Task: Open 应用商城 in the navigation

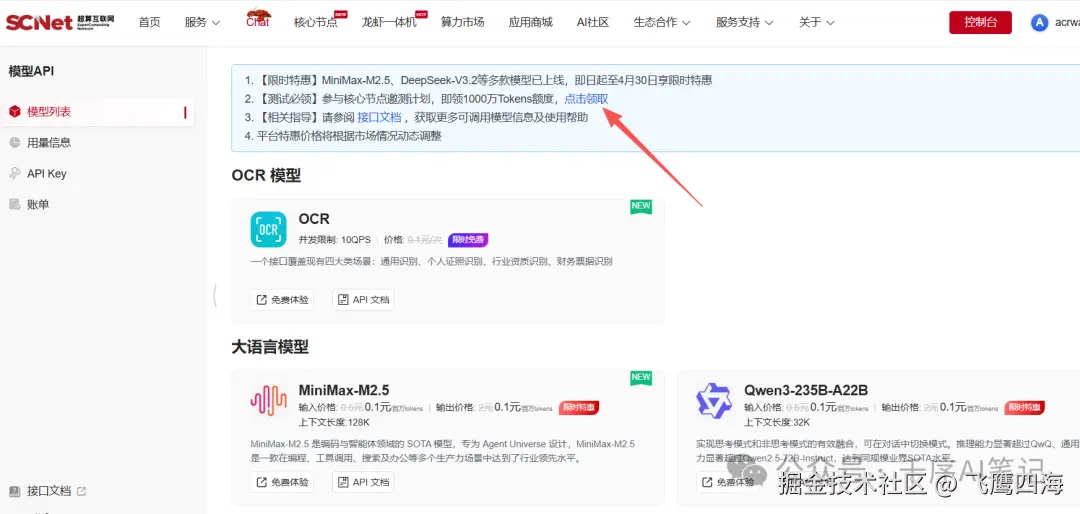Action: click(x=530, y=22)
